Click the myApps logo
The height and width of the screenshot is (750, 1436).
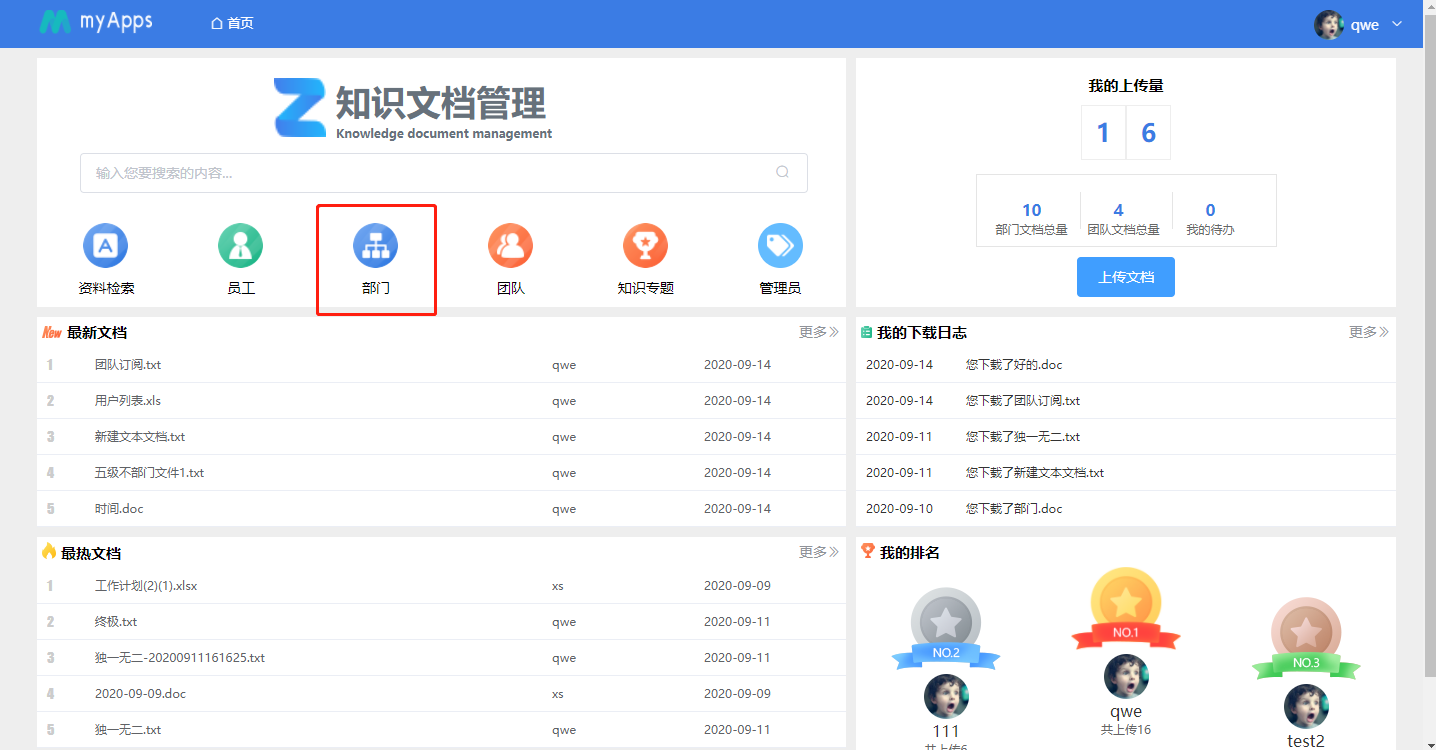click(x=96, y=22)
